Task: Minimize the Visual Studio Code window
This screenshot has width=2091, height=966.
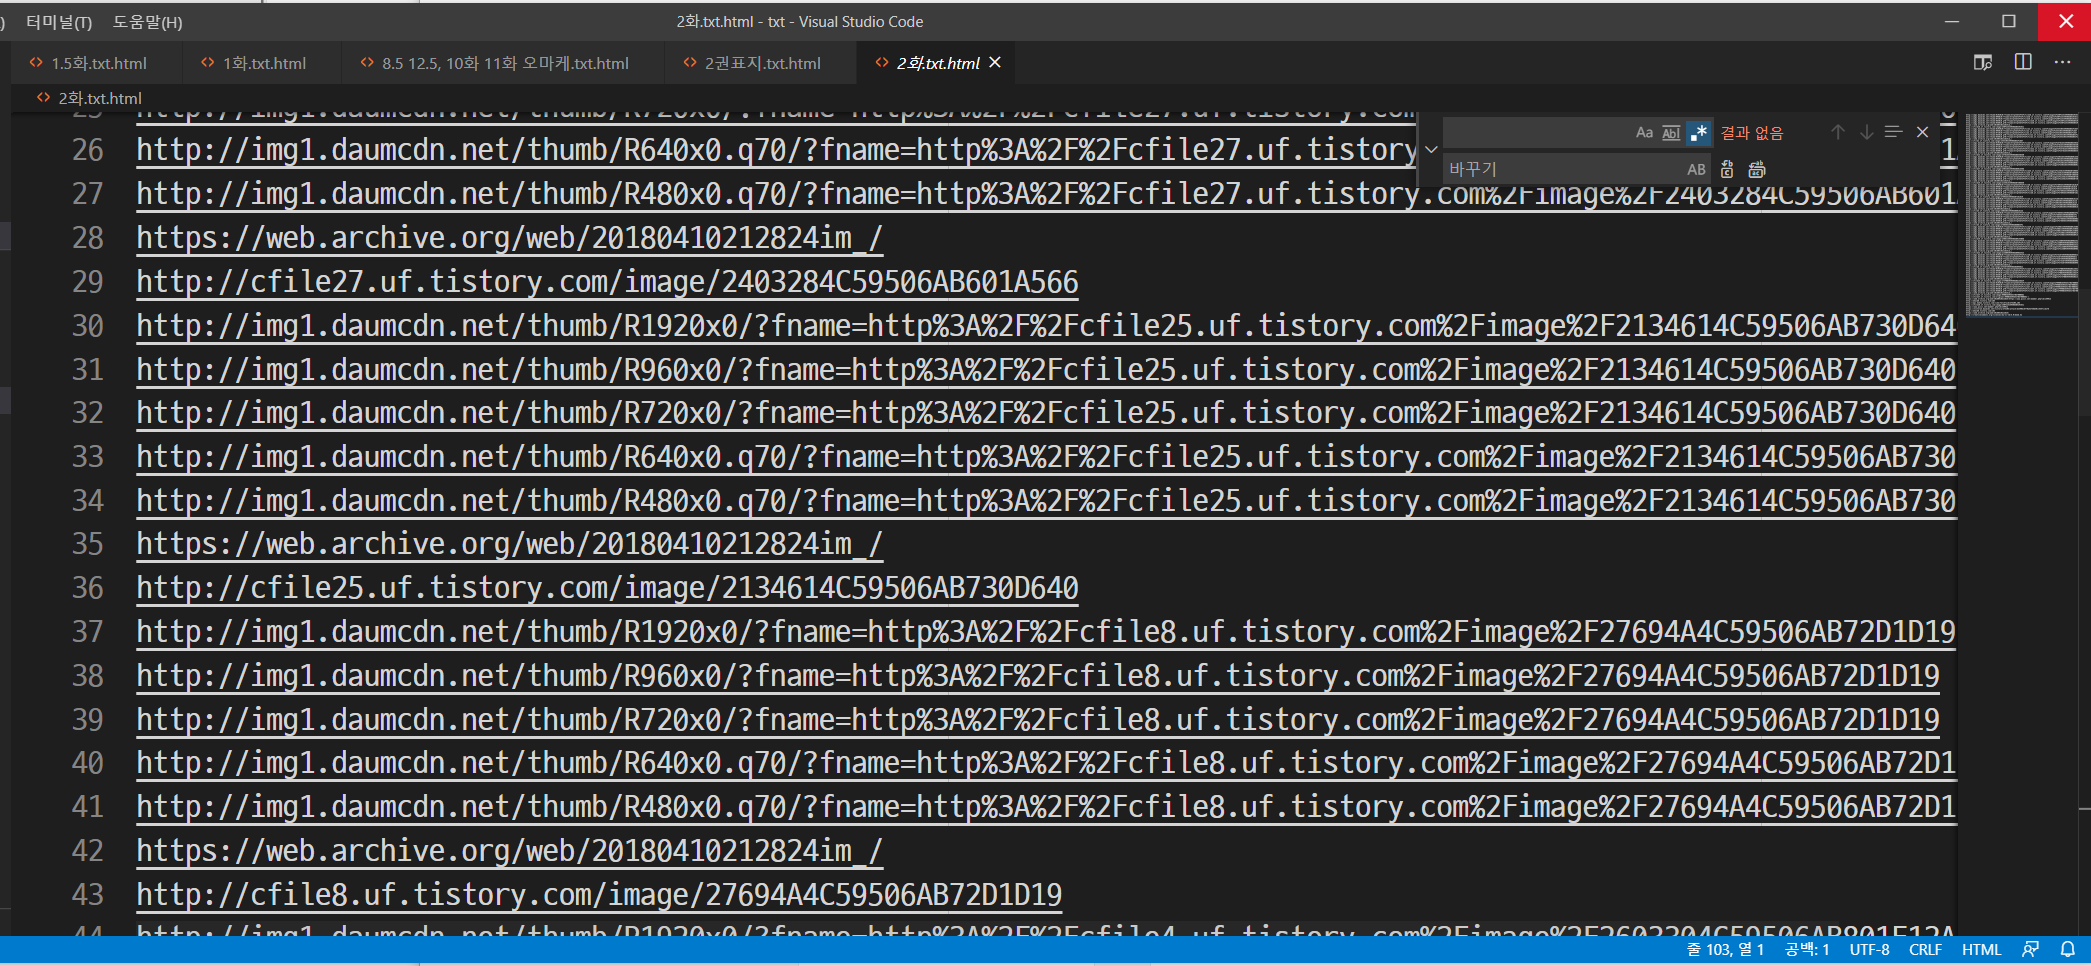Action: [x=1952, y=21]
